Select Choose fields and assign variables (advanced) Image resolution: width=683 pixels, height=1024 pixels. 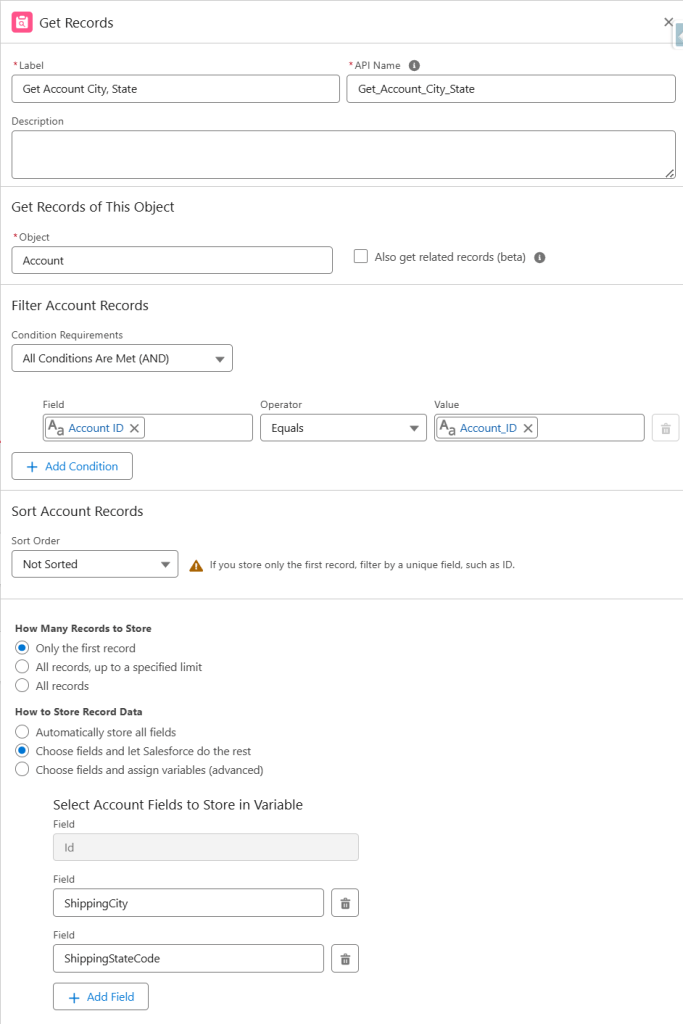pos(22,770)
